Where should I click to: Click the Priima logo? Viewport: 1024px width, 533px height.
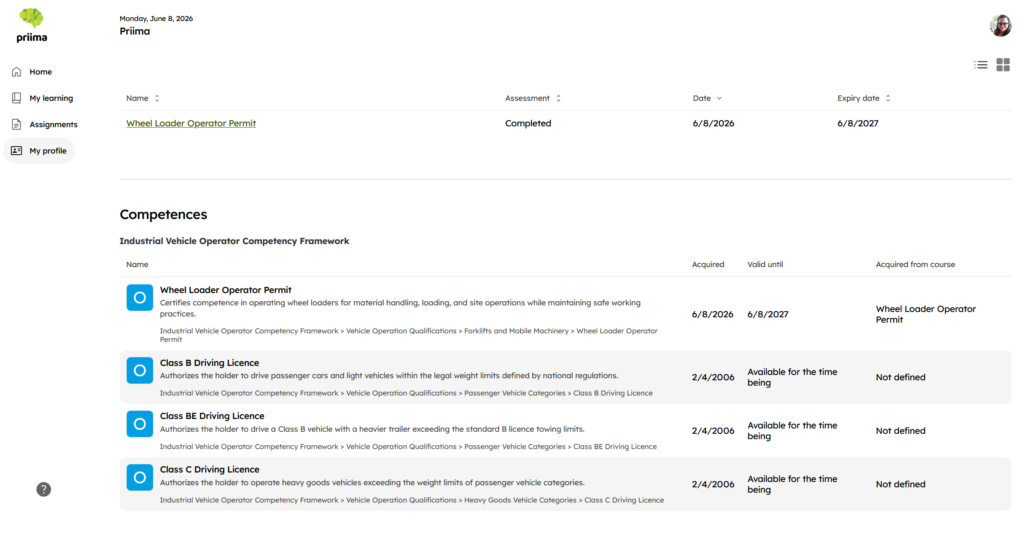[31, 25]
